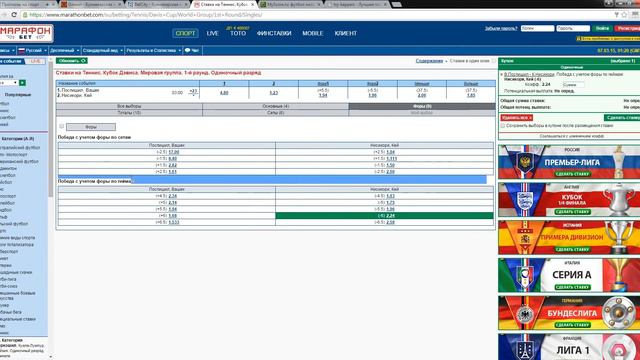Open the forgot password link
The width and height of the screenshot is (640, 360).
tap(501, 29)
